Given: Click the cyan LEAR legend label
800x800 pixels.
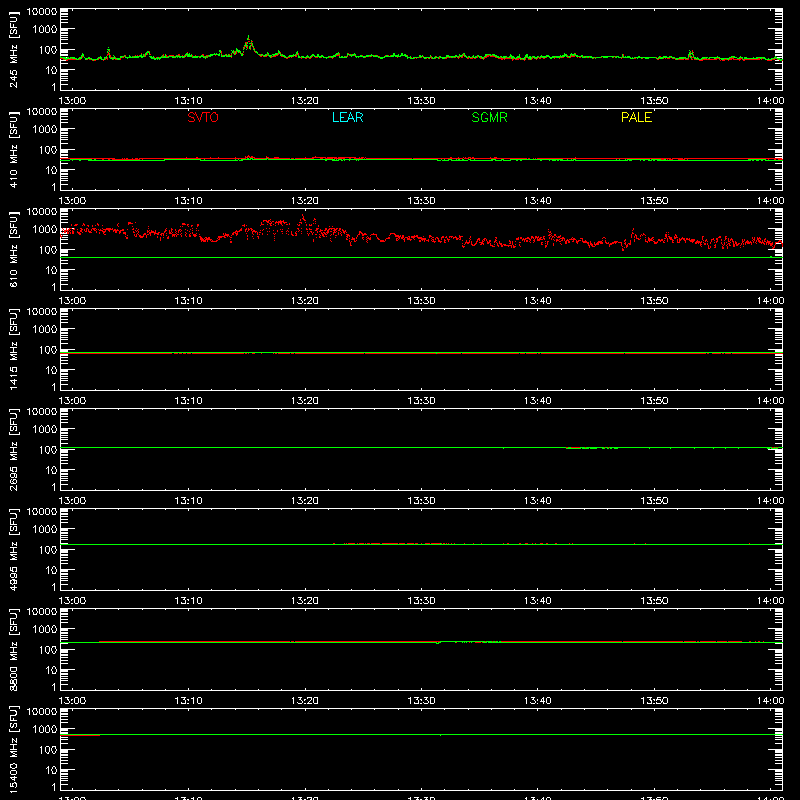Looking at the screenshot, I should [347, 117].
